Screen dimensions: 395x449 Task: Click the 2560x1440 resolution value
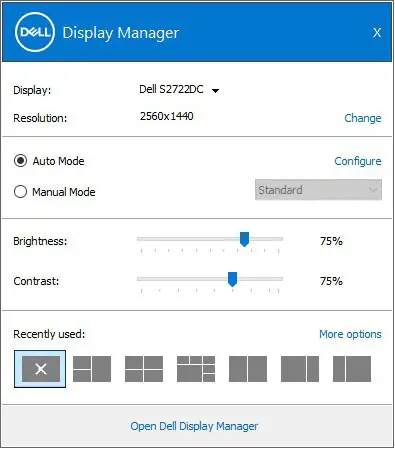pos(167,116)
